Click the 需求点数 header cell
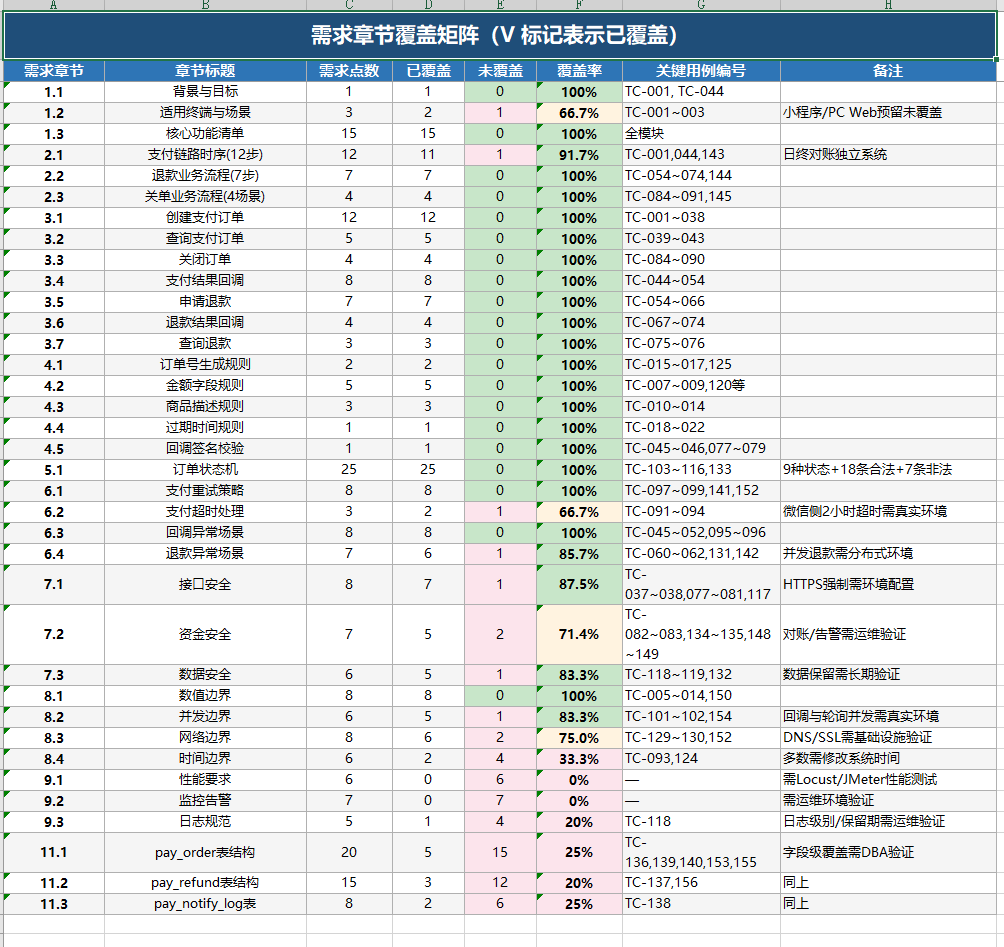Viewport: 1004px width, 947px height. coord(349,71)
